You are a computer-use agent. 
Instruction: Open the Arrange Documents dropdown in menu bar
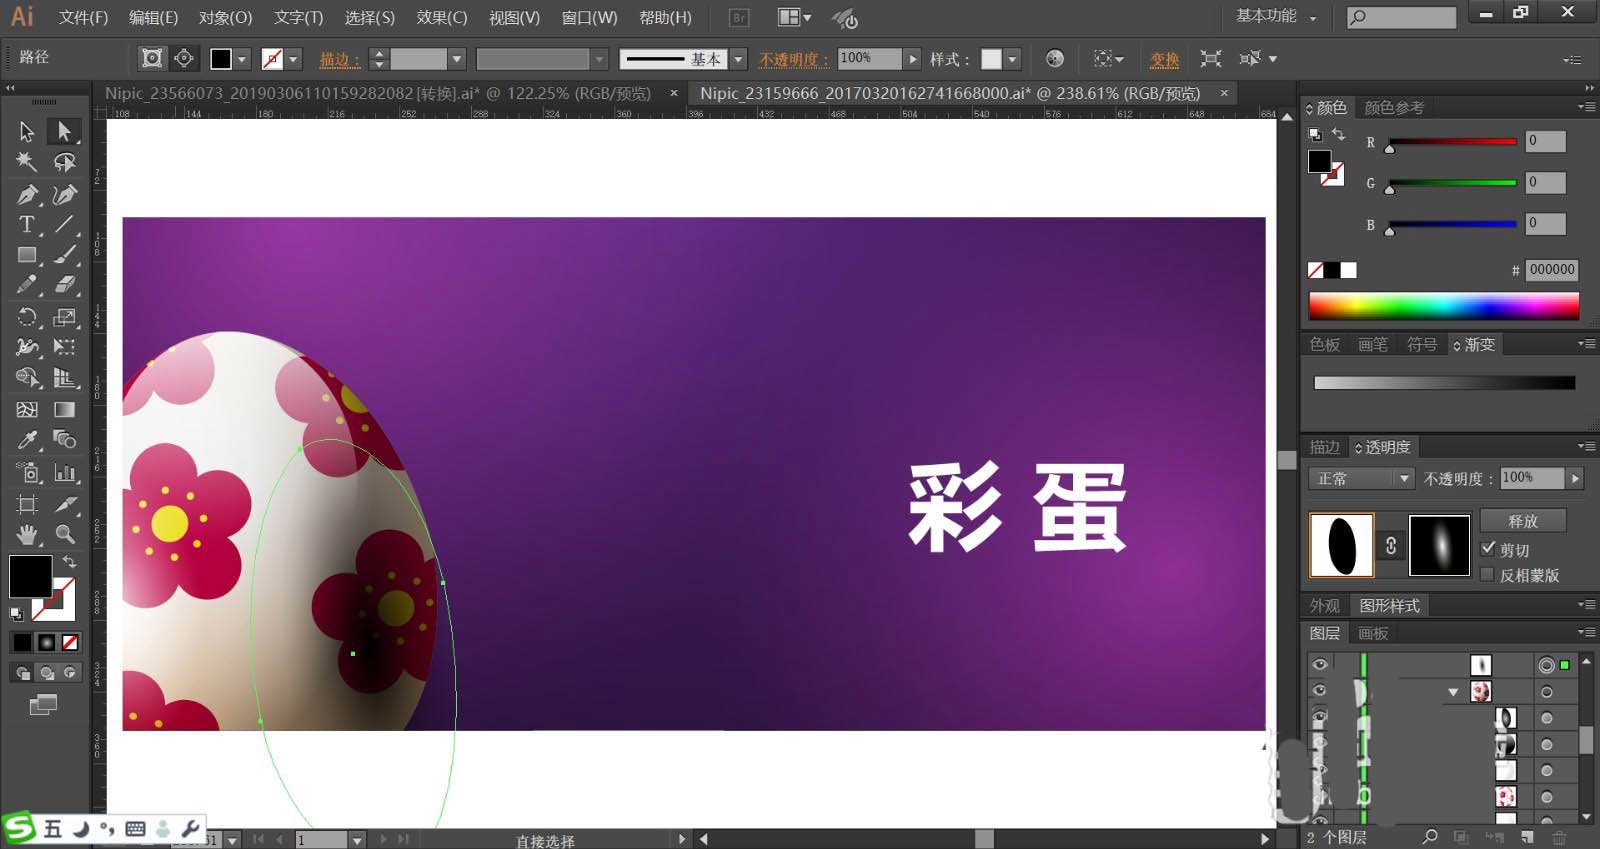[795, 17]
